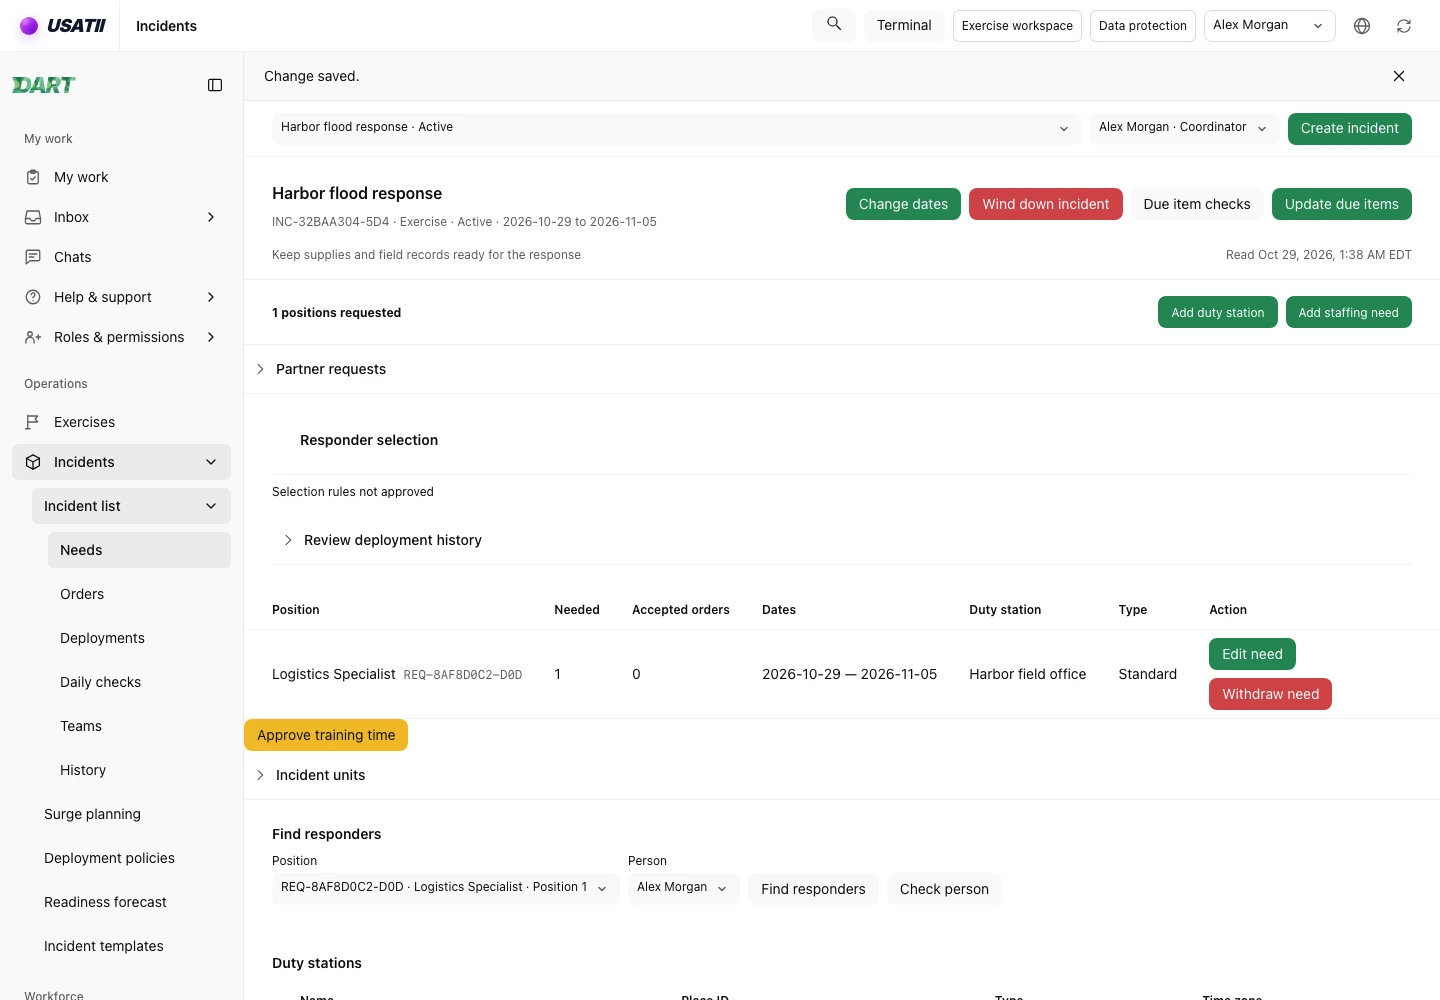Open the Position REQ-8AF8D0C2-D0D dropdown
1440x1000 pixels.
coord(446,888)
